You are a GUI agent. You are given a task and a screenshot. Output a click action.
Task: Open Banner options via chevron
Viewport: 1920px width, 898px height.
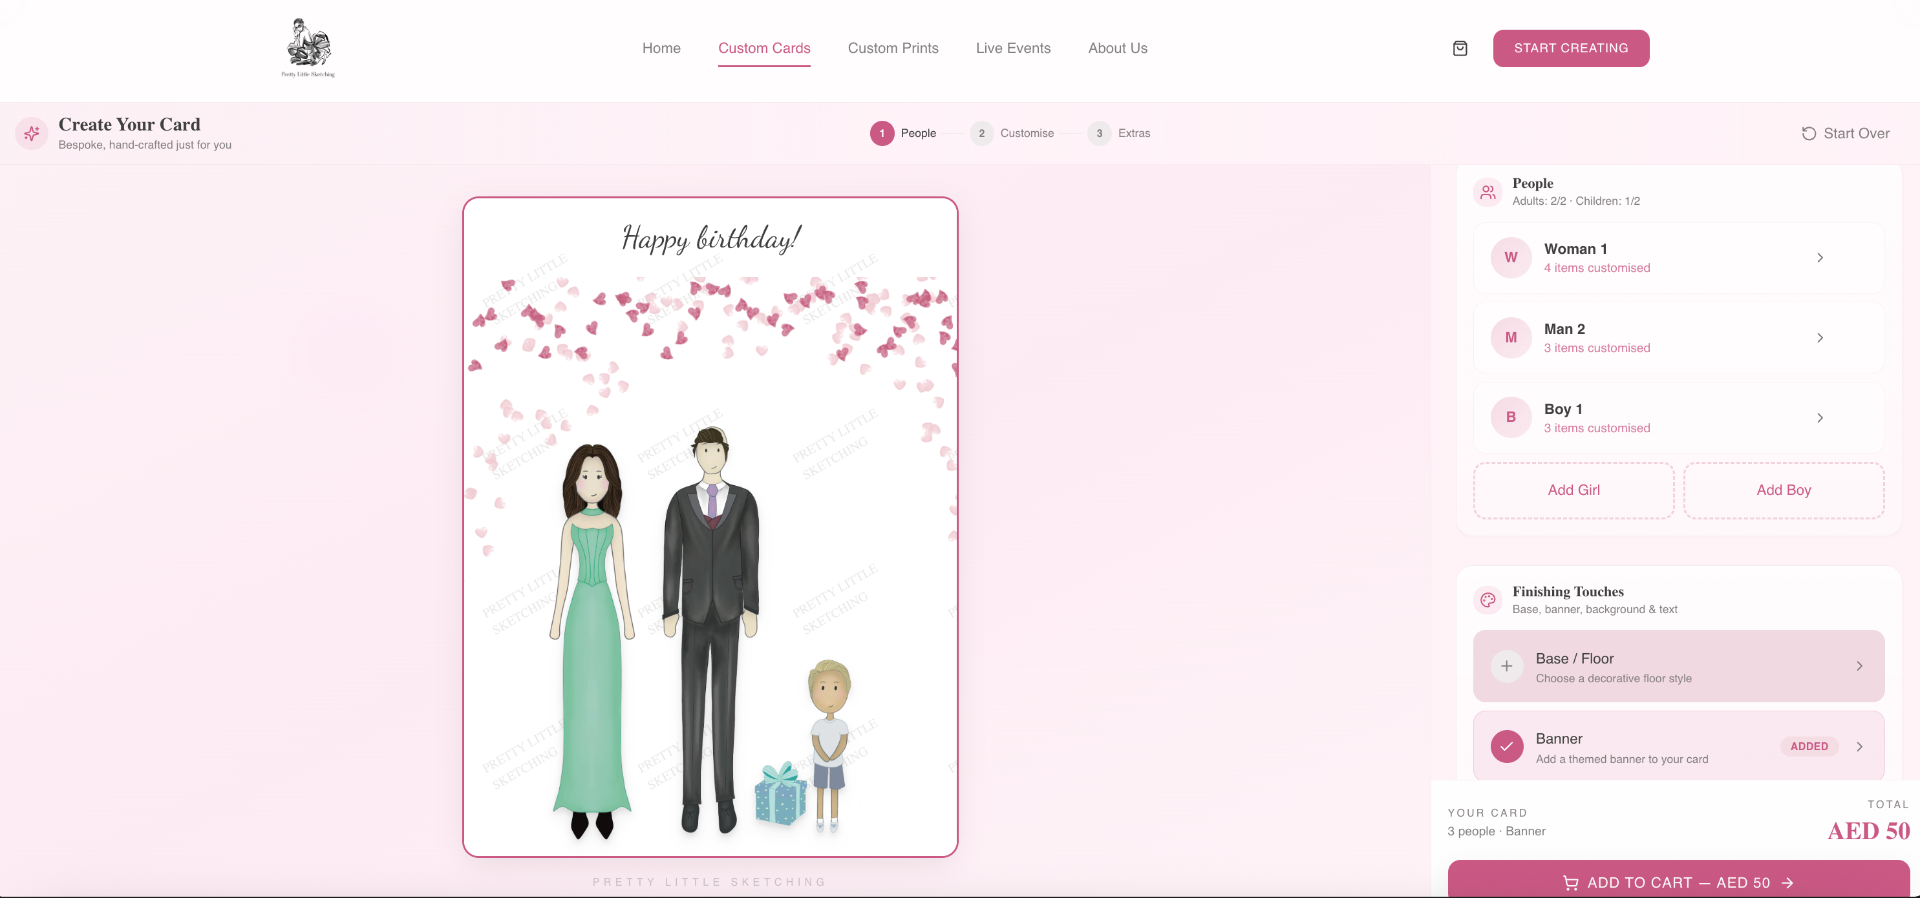pos(1859,746)
